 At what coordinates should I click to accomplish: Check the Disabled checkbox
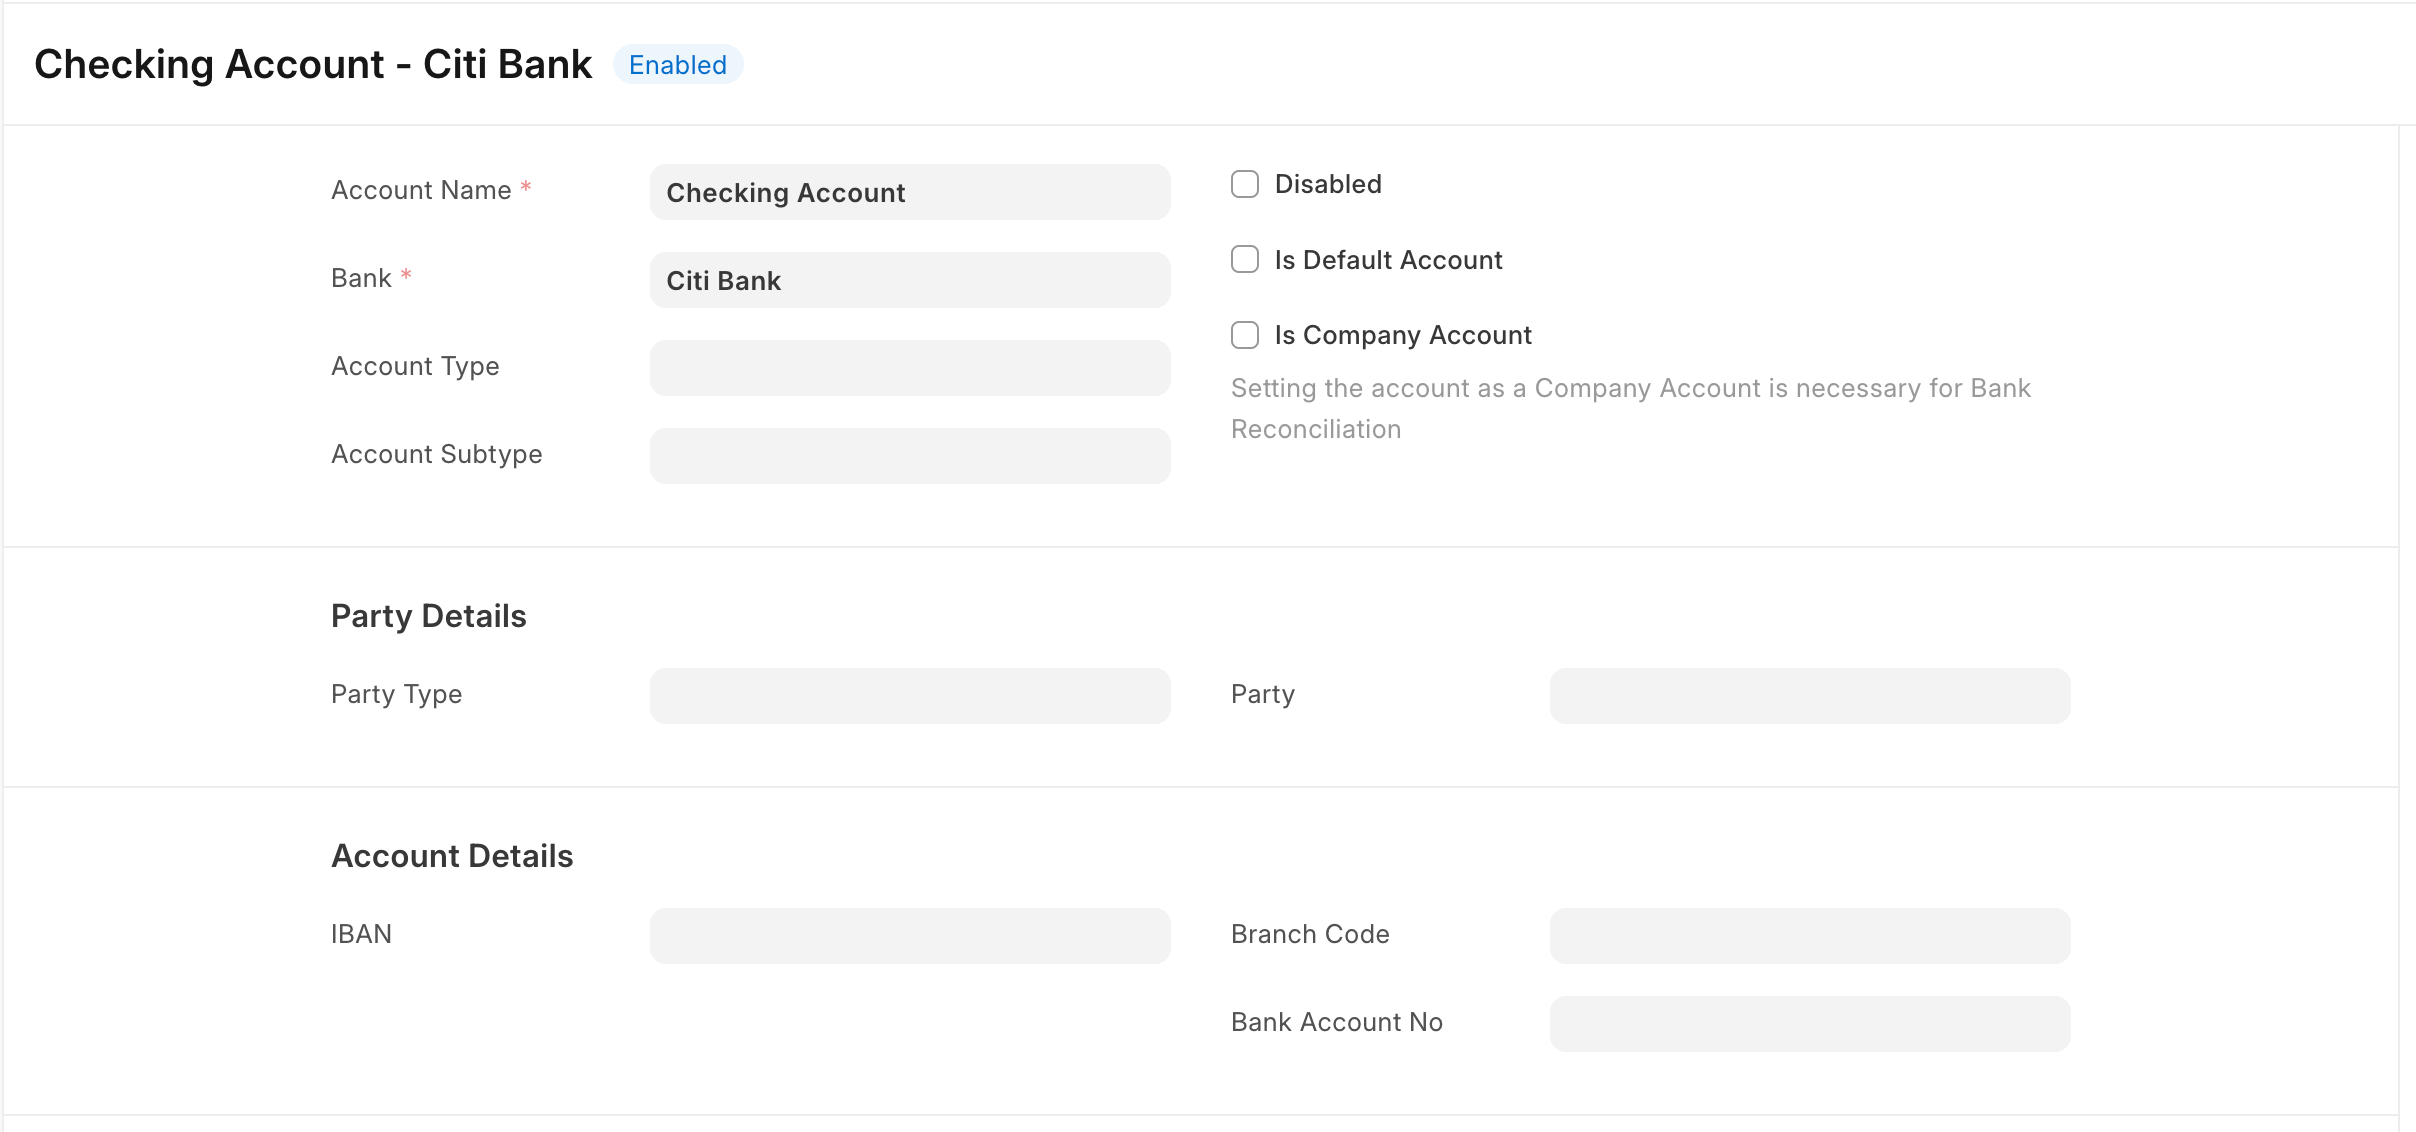[x=1244, y=184]
